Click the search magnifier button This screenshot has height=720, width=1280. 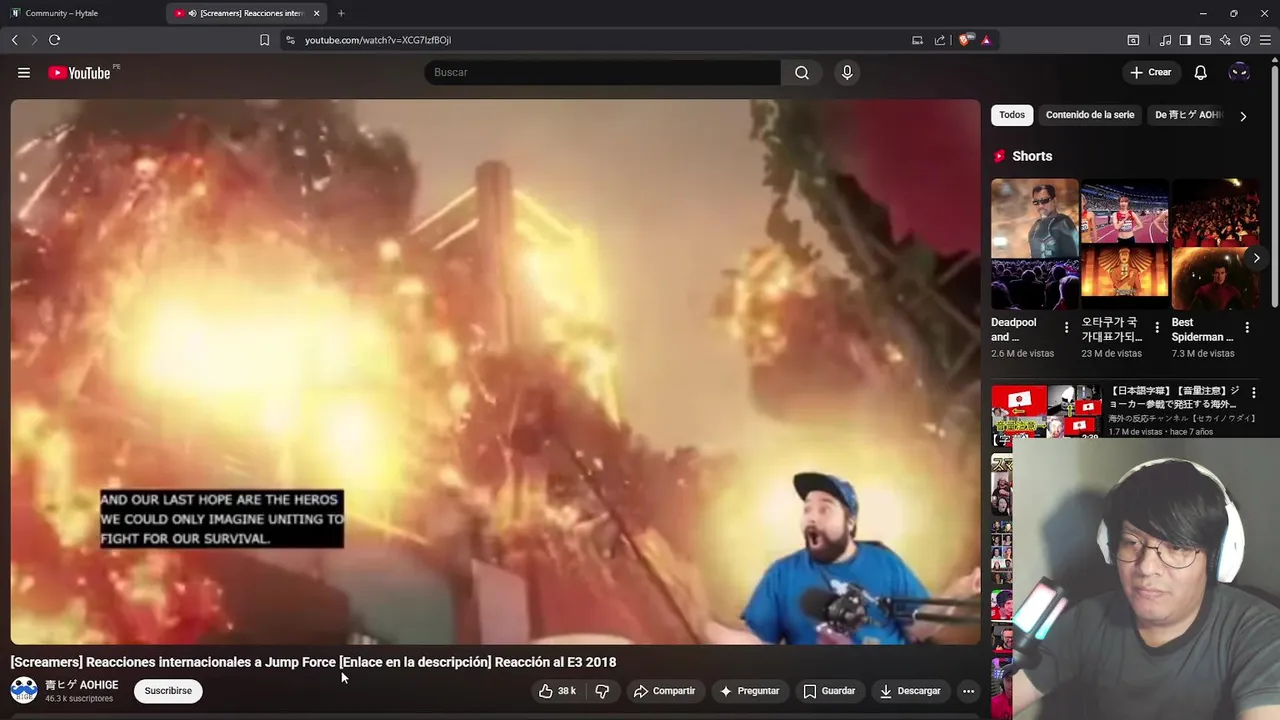coord(802,72)
